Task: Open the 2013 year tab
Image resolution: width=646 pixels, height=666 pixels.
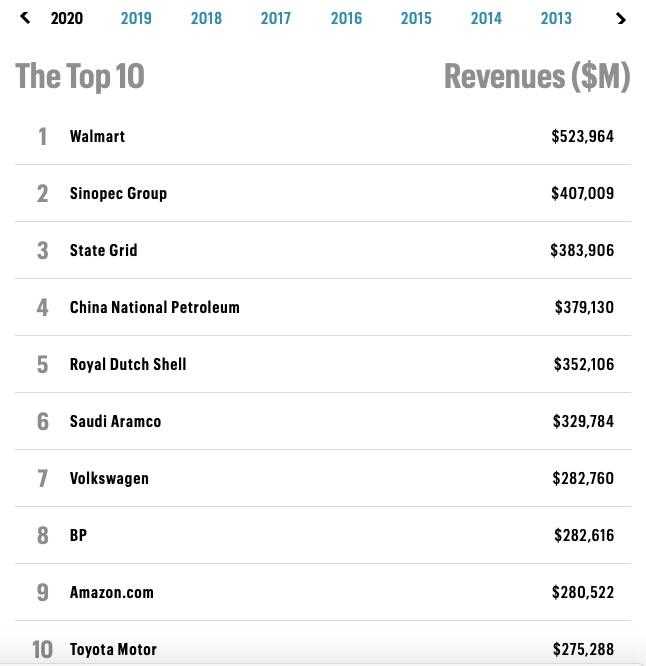Action: [x=556, y=18]
